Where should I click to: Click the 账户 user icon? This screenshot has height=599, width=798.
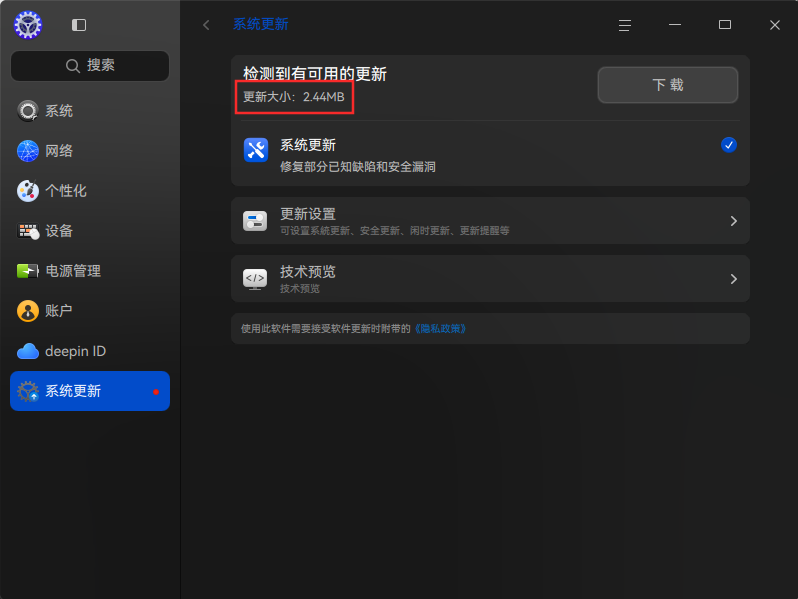[27, 311]
